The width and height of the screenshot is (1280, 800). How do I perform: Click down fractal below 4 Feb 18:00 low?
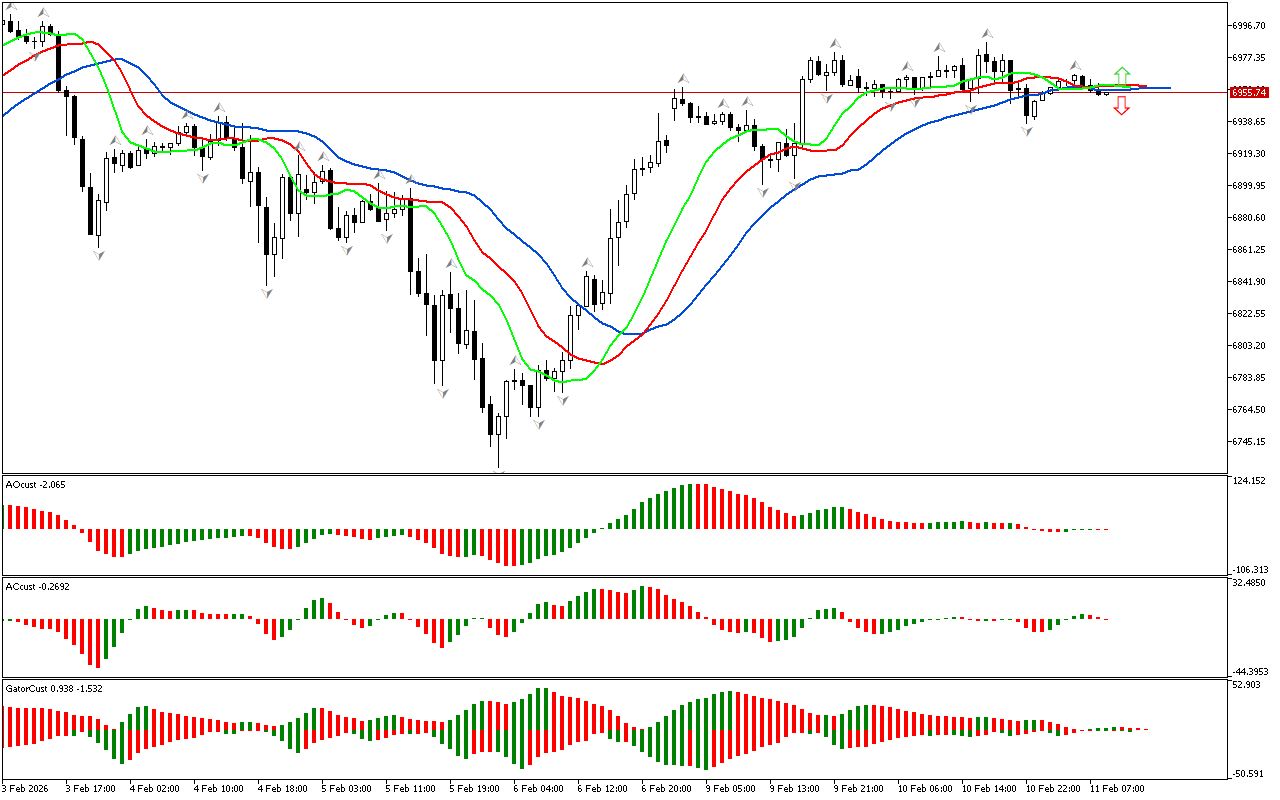(267, 292)
